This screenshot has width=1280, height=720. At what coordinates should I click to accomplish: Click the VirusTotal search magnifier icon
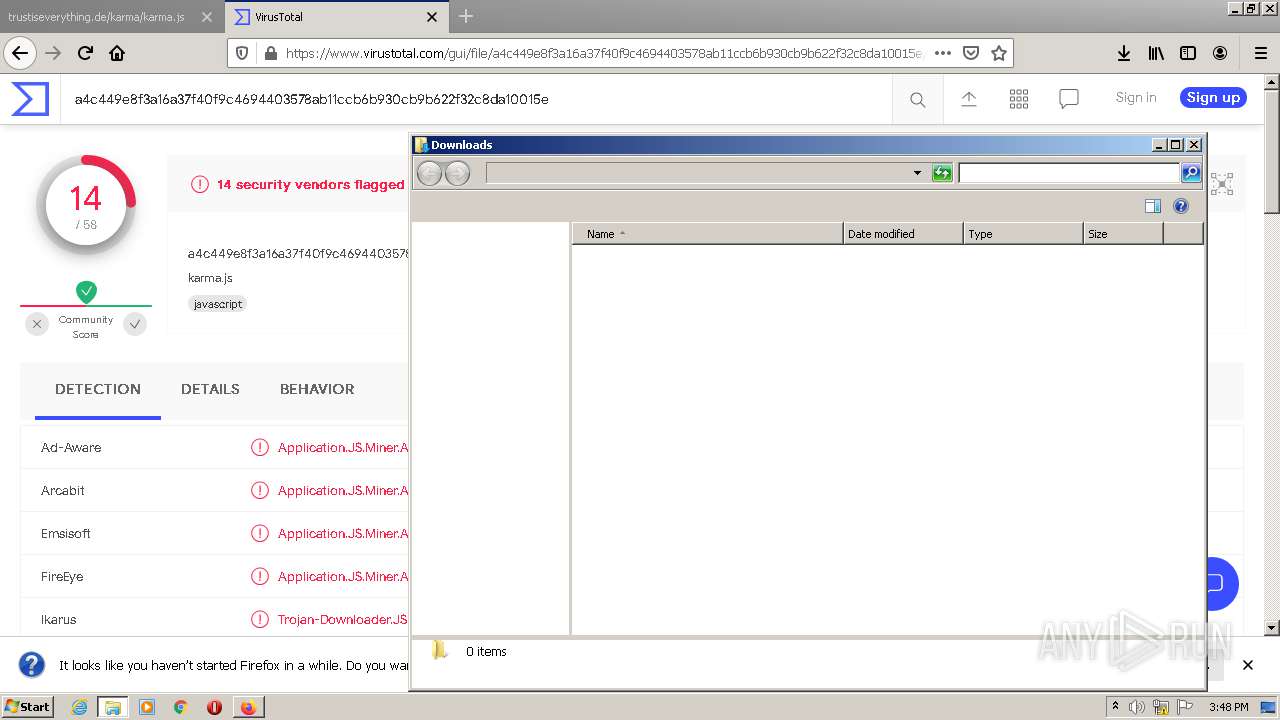point(917,99)
